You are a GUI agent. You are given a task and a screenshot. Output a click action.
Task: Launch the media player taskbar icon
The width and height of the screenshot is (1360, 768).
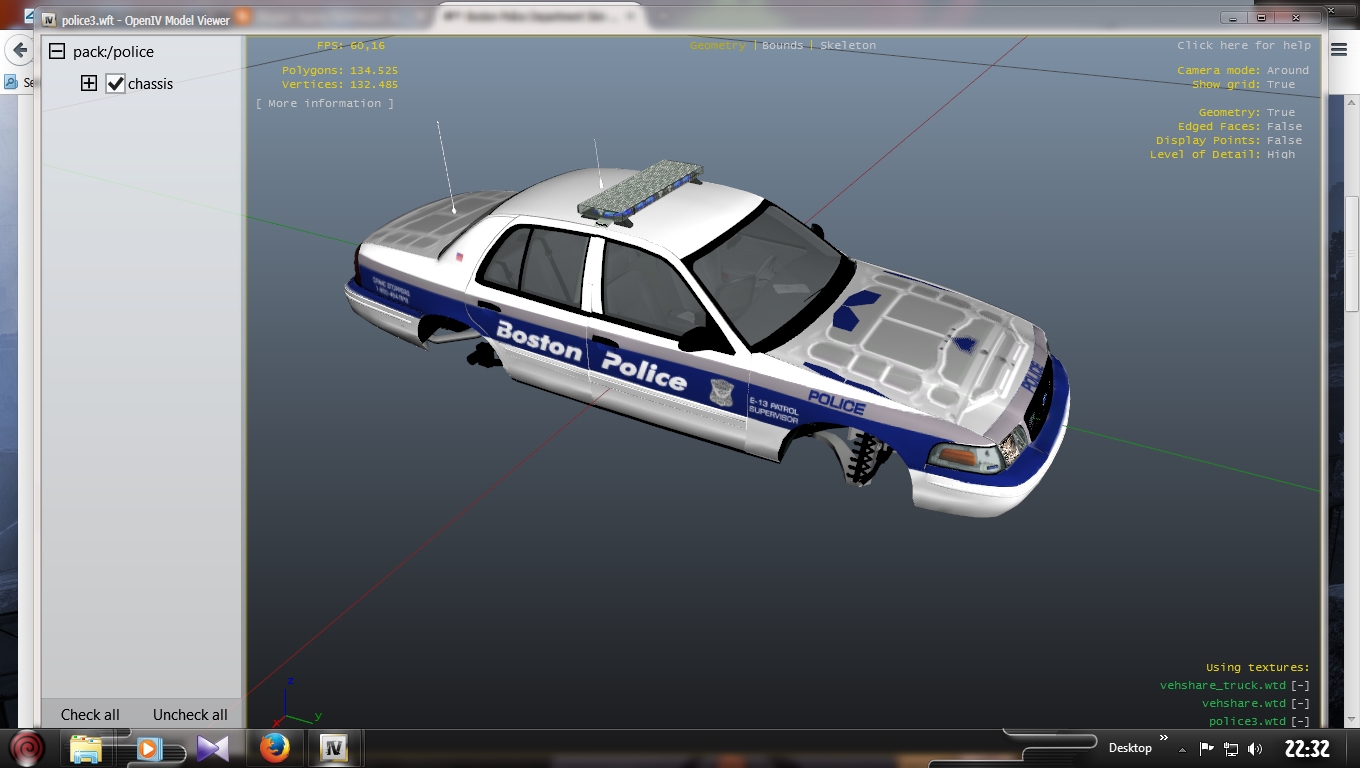click(x=149, y=748)
